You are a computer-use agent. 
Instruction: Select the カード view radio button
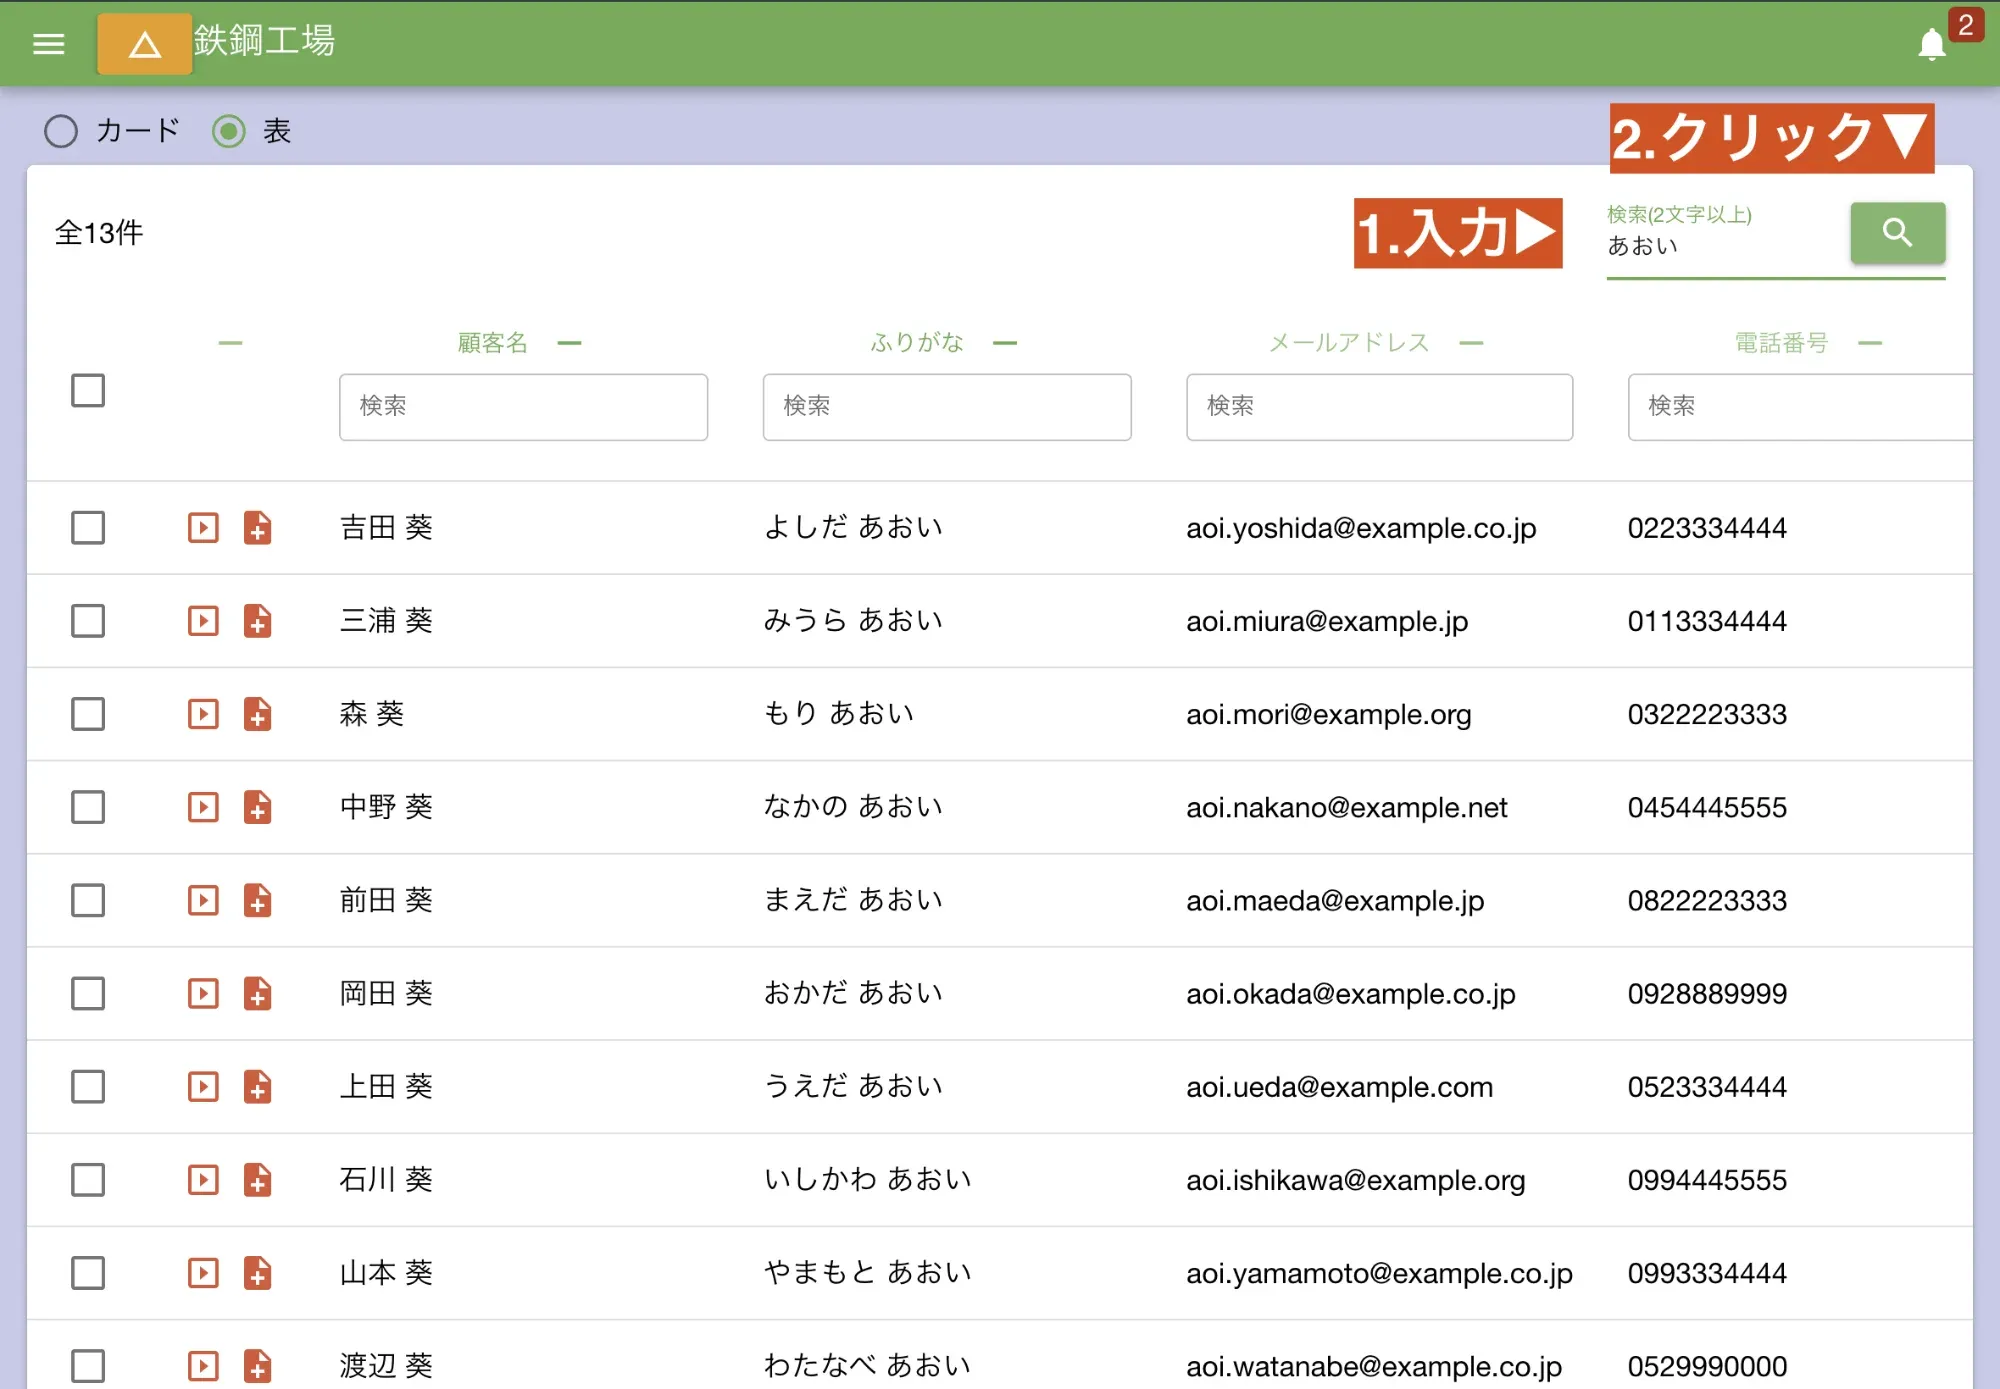(x=61, y=131)
